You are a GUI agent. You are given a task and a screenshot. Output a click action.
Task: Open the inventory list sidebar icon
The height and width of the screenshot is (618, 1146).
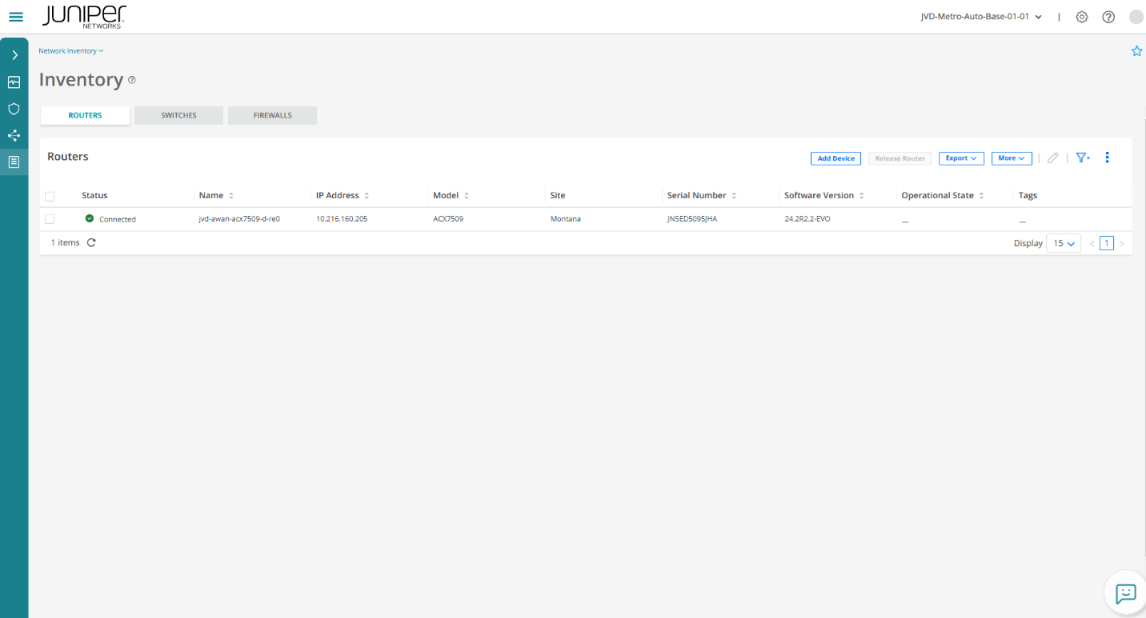point(14,162)
